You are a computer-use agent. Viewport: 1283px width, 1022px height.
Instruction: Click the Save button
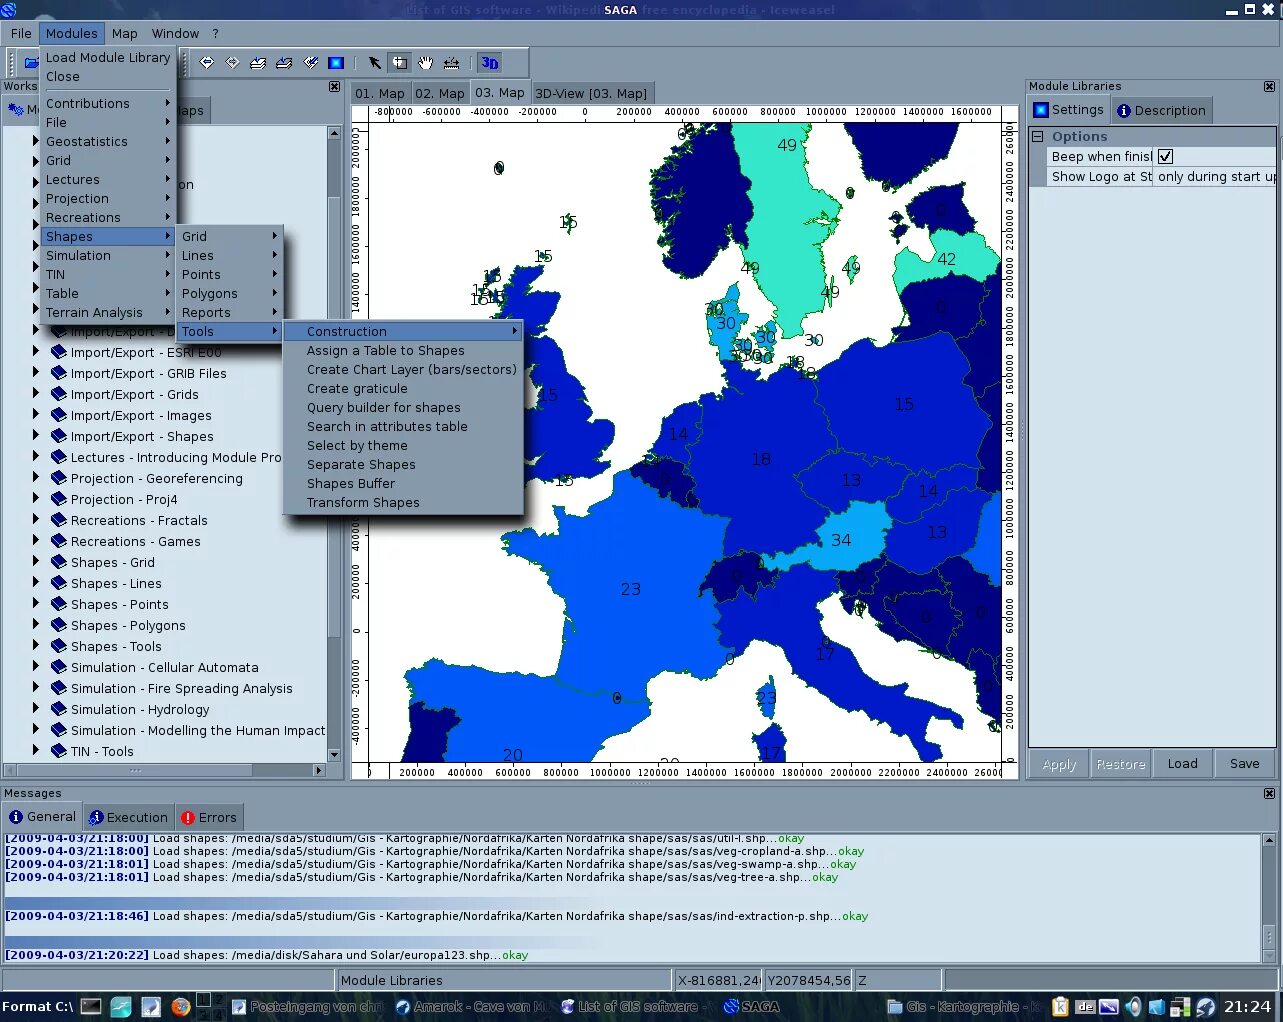click(1245, 764)
